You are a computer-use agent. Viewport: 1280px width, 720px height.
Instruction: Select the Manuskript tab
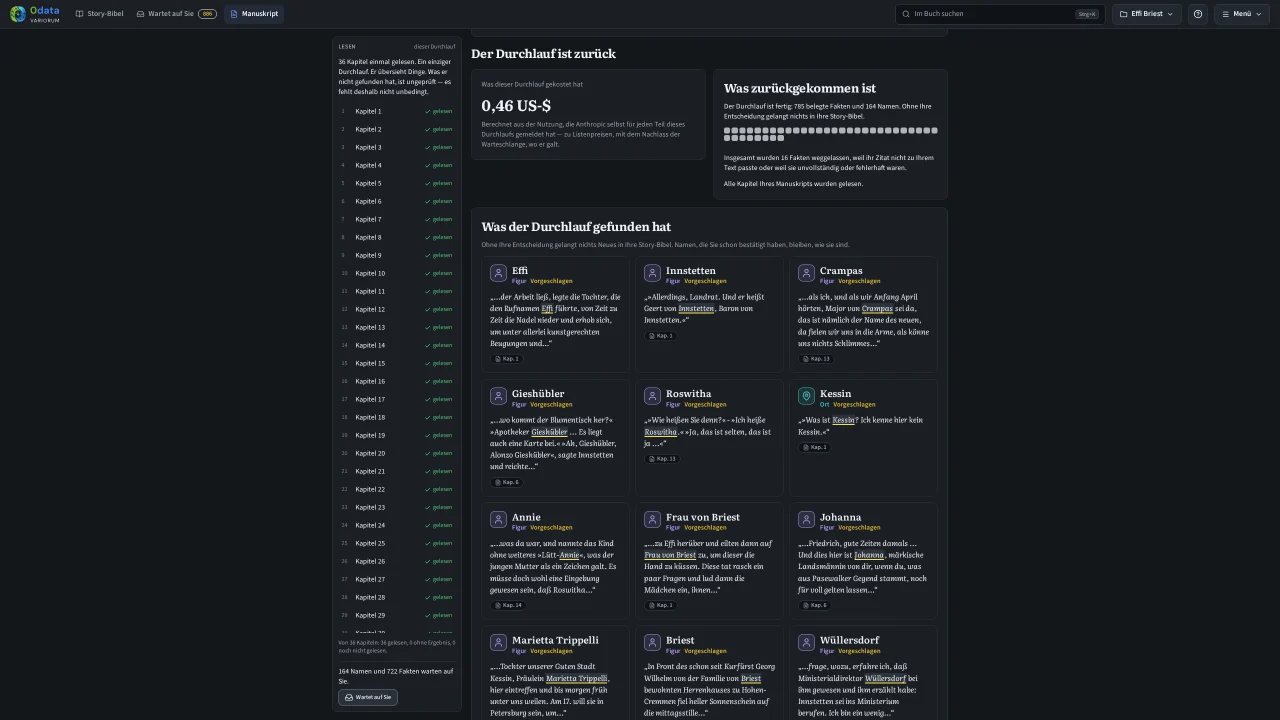tap(254, 14)
